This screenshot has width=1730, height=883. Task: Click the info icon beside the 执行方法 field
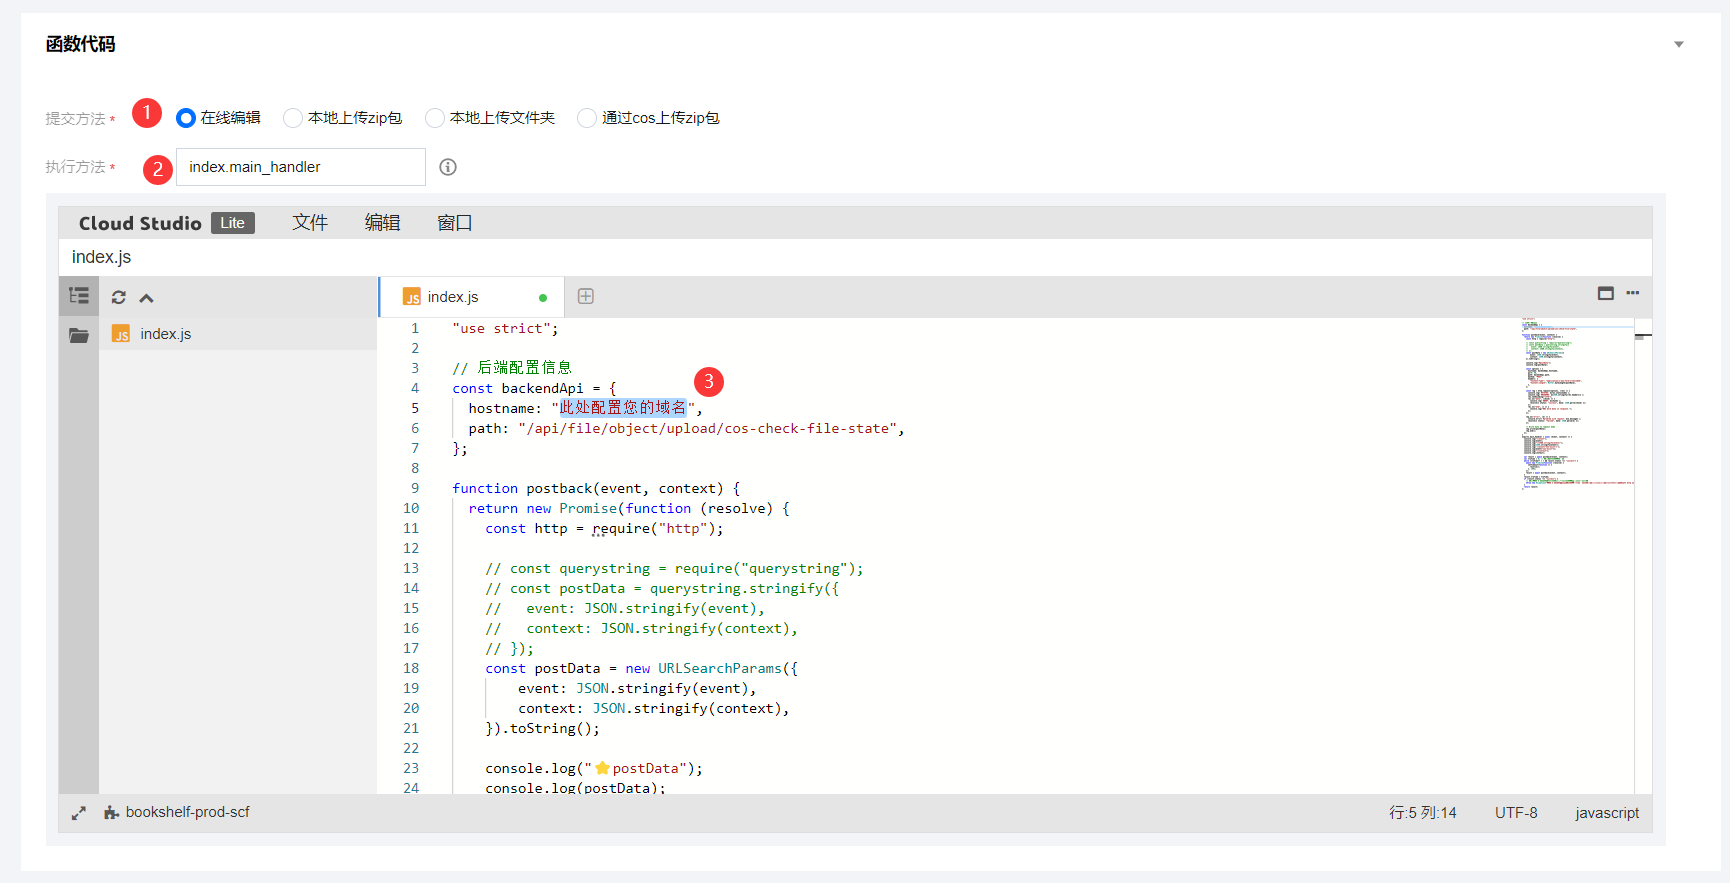click(448, 167)
